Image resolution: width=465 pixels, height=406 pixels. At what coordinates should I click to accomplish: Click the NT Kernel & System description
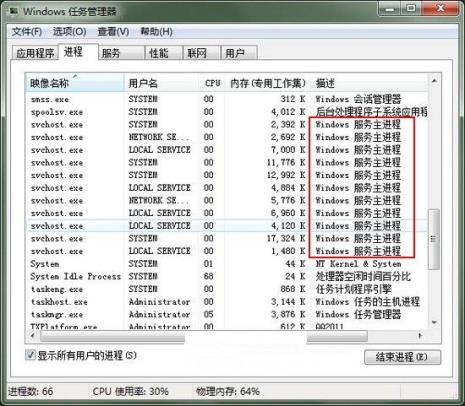[358, 264]
